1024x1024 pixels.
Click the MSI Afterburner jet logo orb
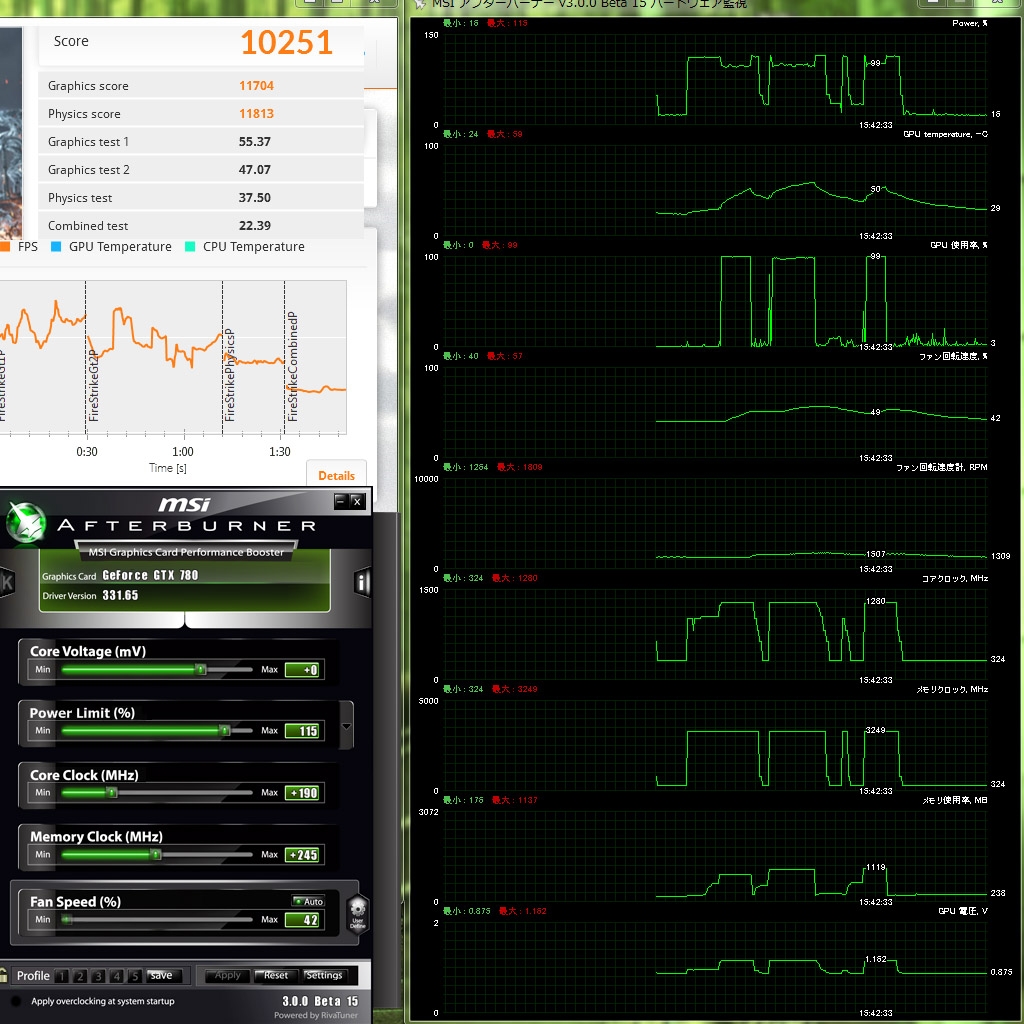(x=25, y=524)
